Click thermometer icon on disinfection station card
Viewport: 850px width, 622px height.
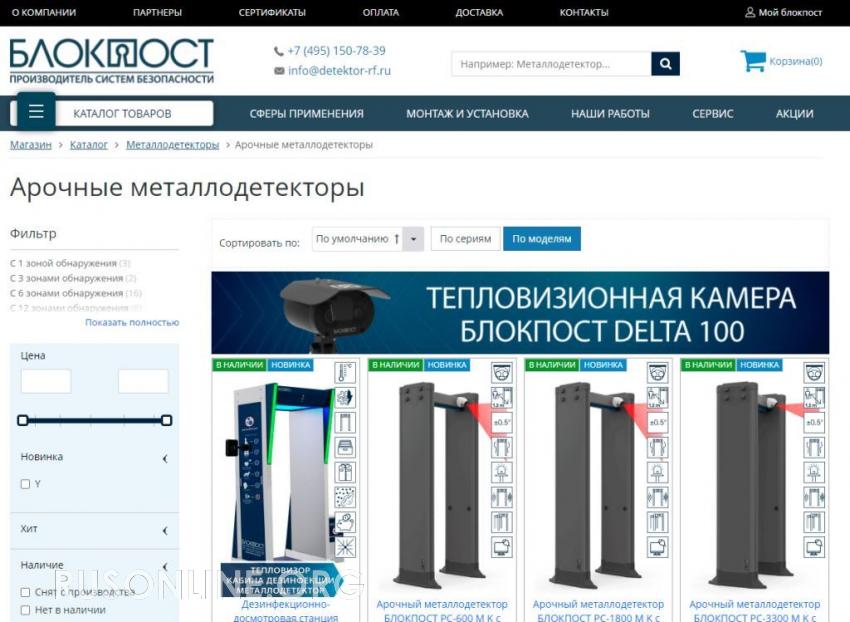pyautogui.click(x=345, y=373)
